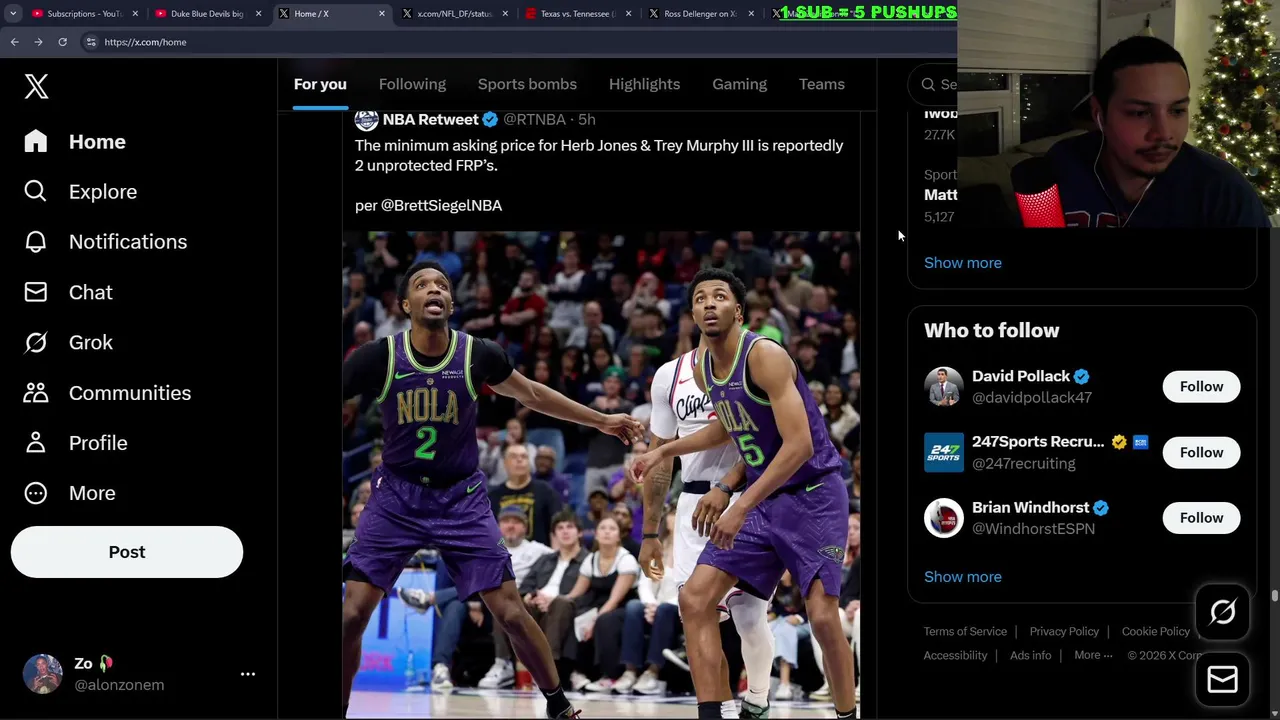The height and width of the screenshot is (720, 1280).
Task: Click the page vertical scrollbar thumb
Action: click(x=1274, y=596)
